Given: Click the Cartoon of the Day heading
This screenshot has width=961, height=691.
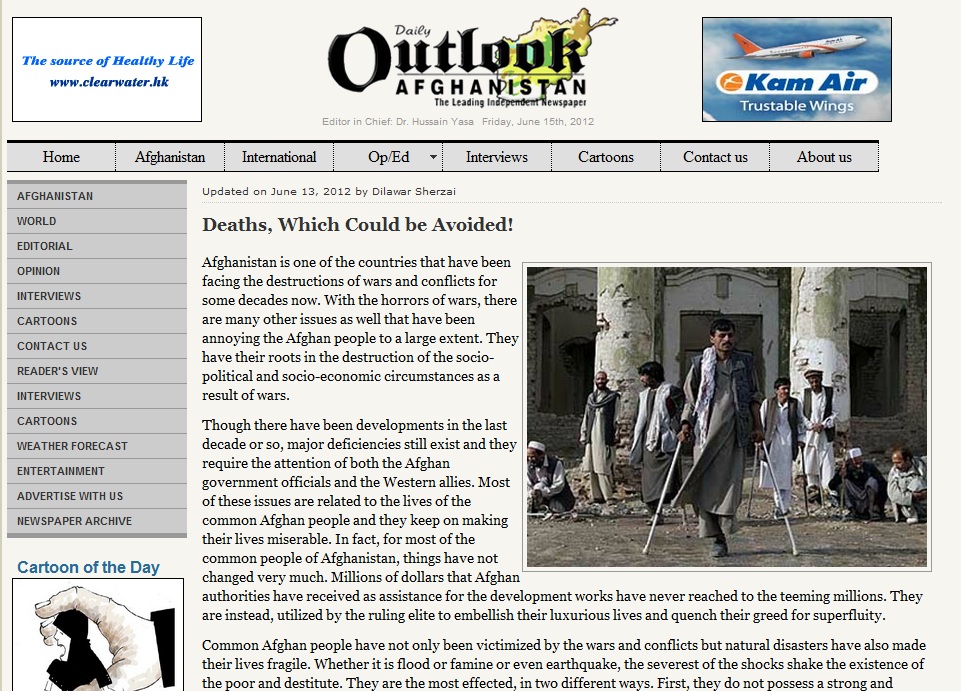Looking at the screenshot, I should coord(88,567).
